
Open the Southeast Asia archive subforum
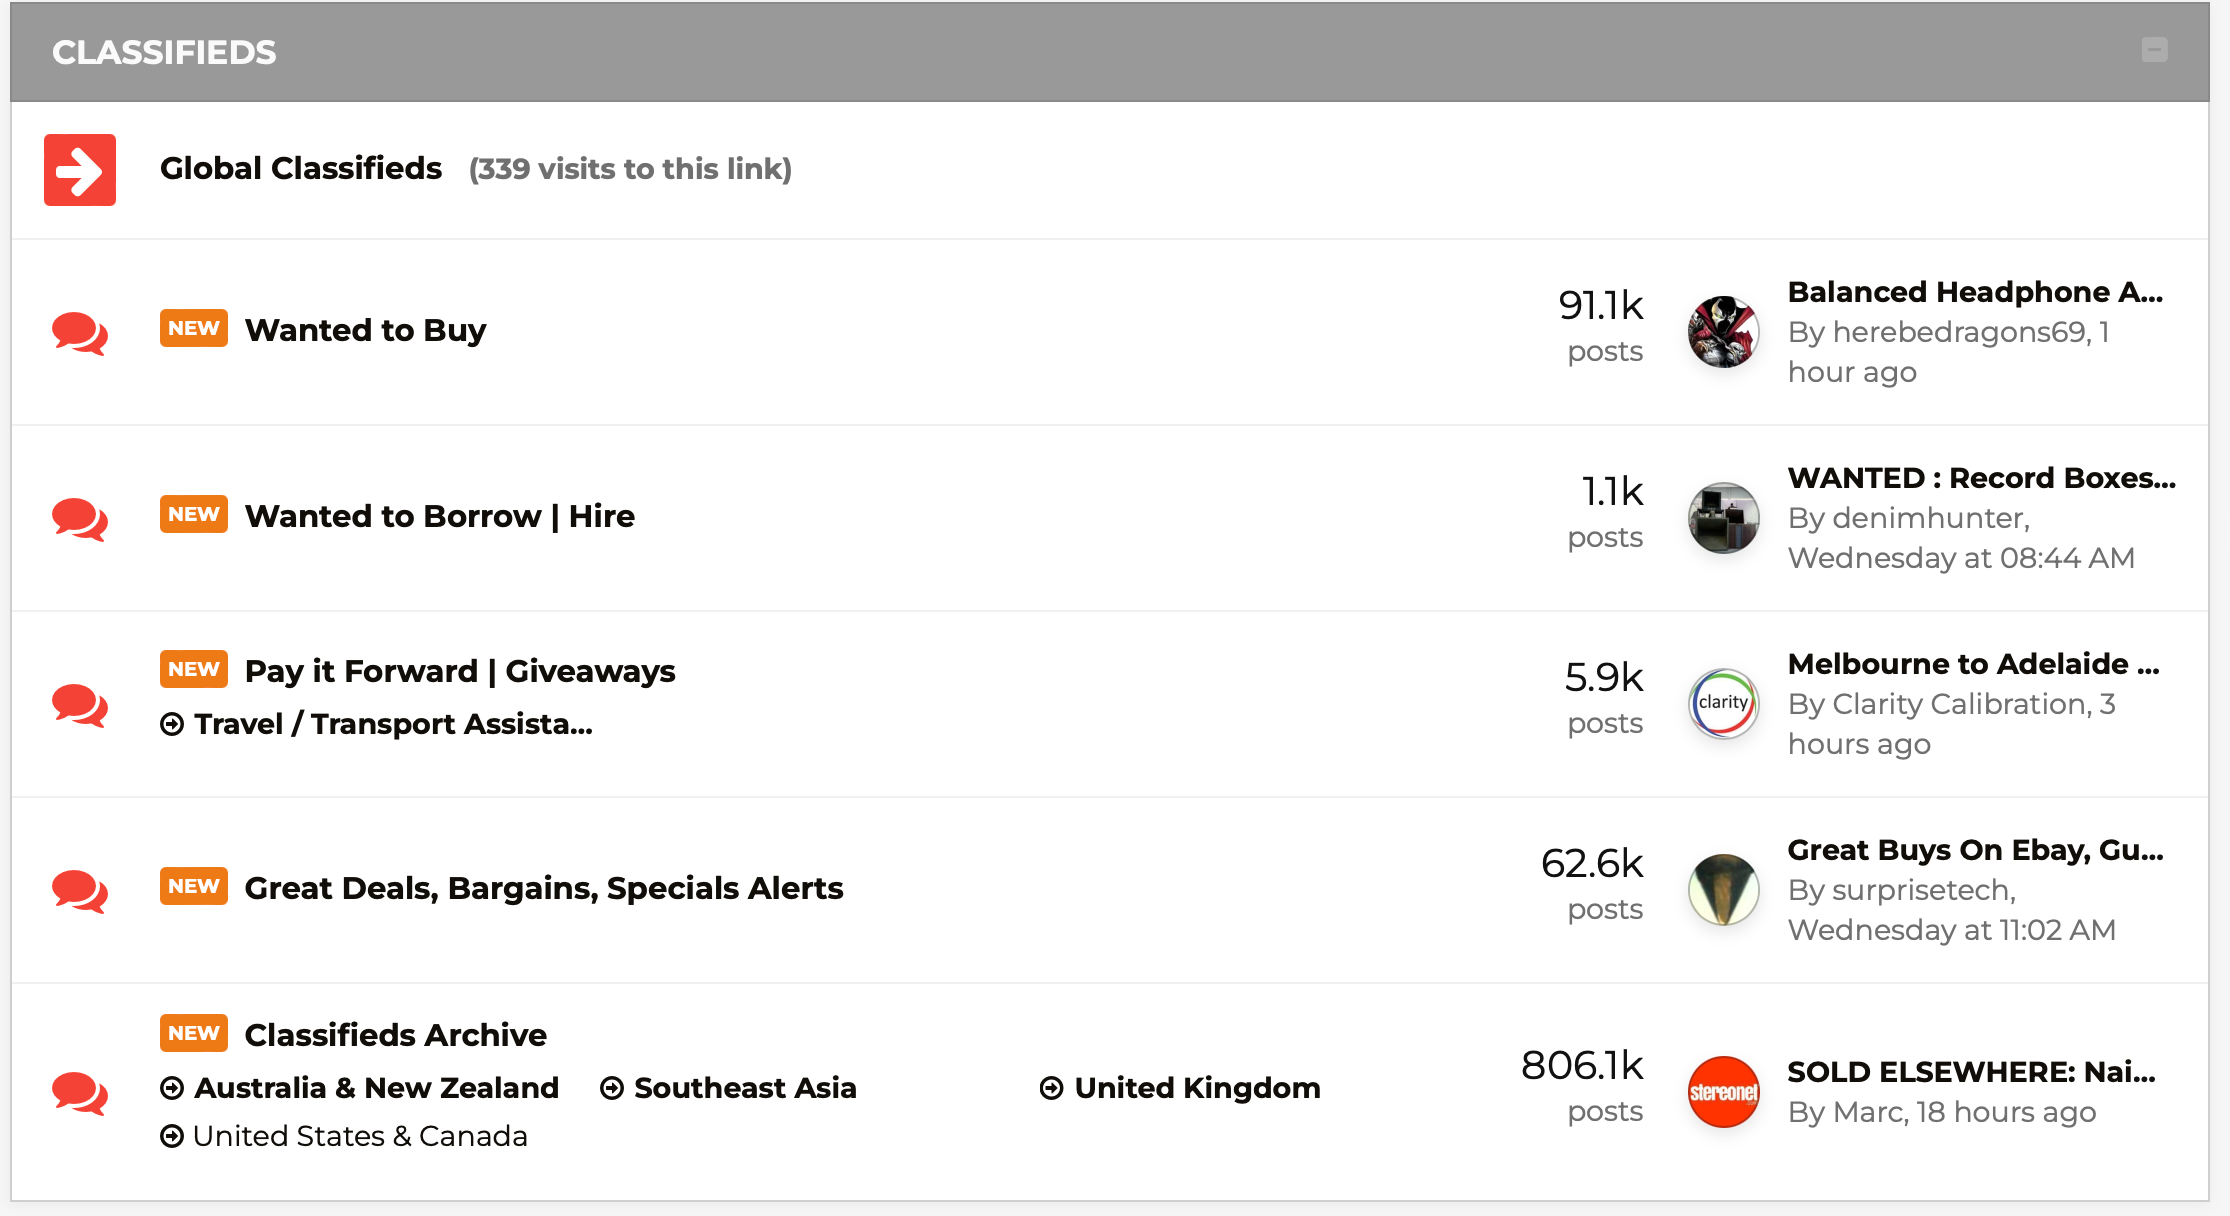point(745,1088)
